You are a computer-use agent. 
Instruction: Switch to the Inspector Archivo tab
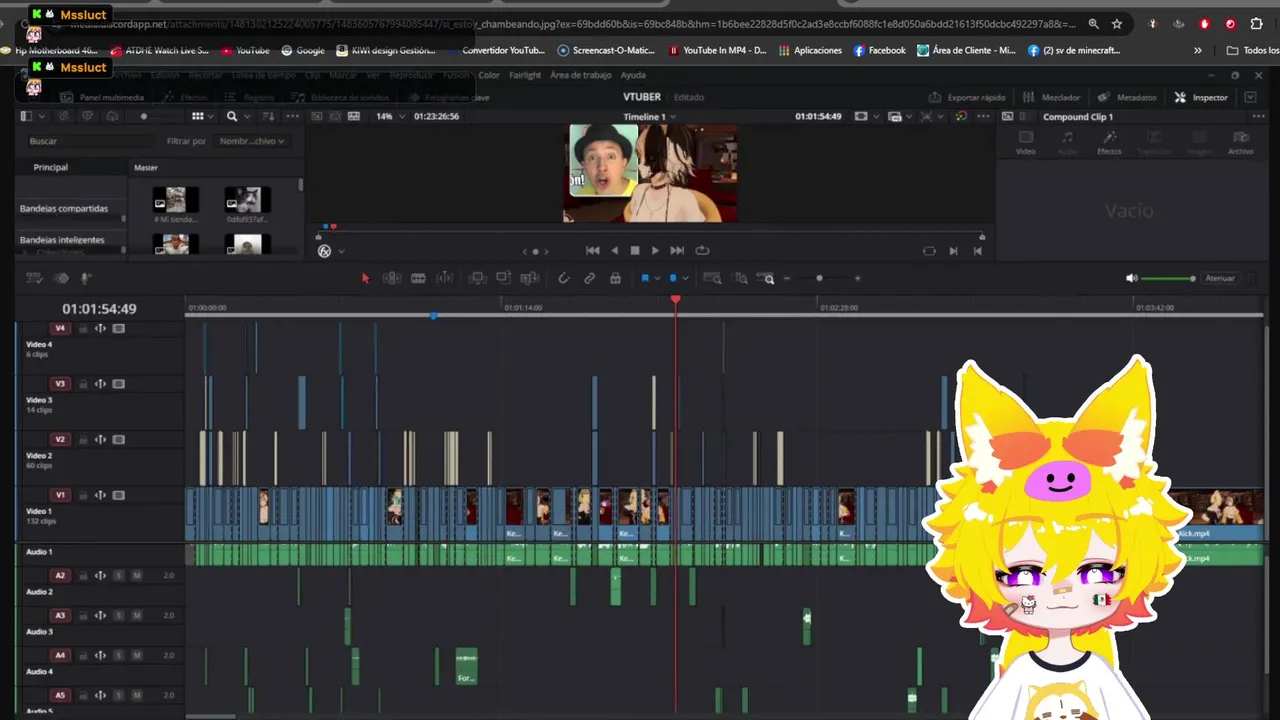[x=1241, y=142]
